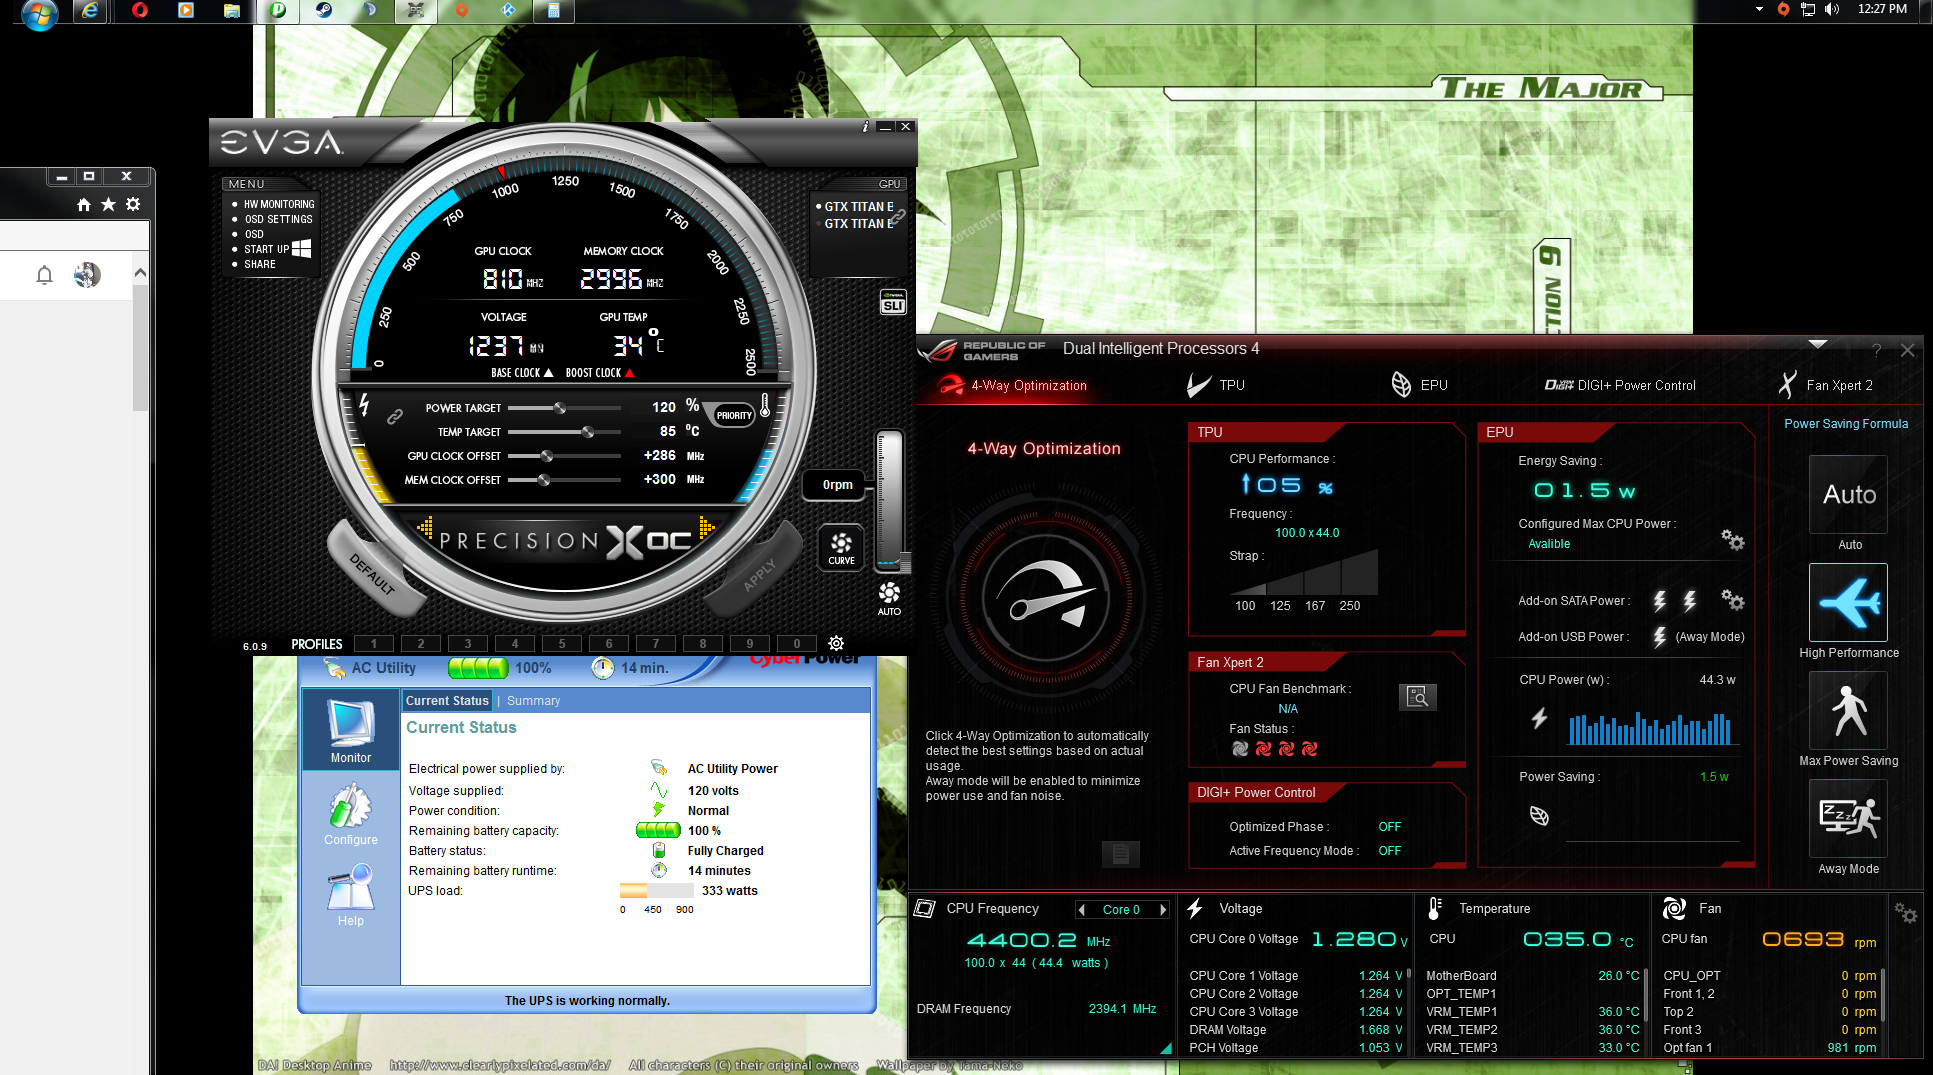This screenshot has width=1933, height=1075.
Task: Open the 4-Way Optimization report document icon
Action: 1121,854
